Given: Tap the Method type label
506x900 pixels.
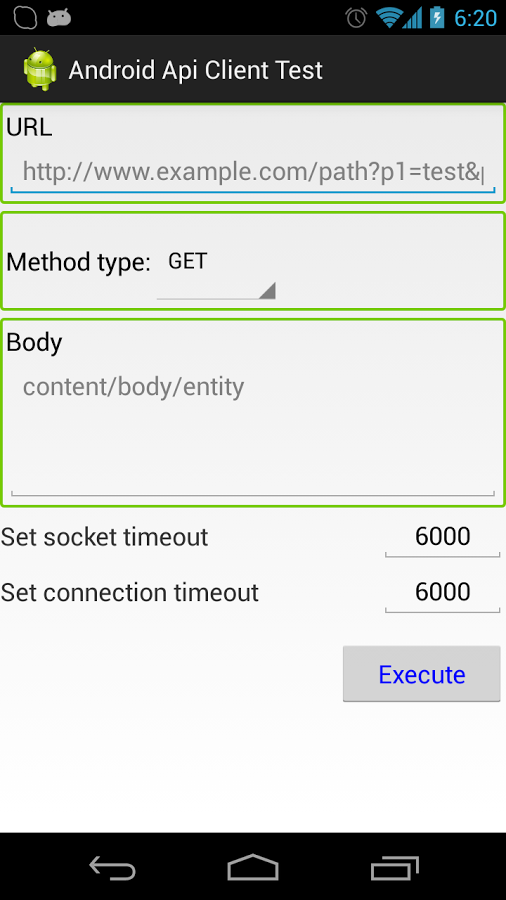Looking at the screenshot, I should click(78, 262).
